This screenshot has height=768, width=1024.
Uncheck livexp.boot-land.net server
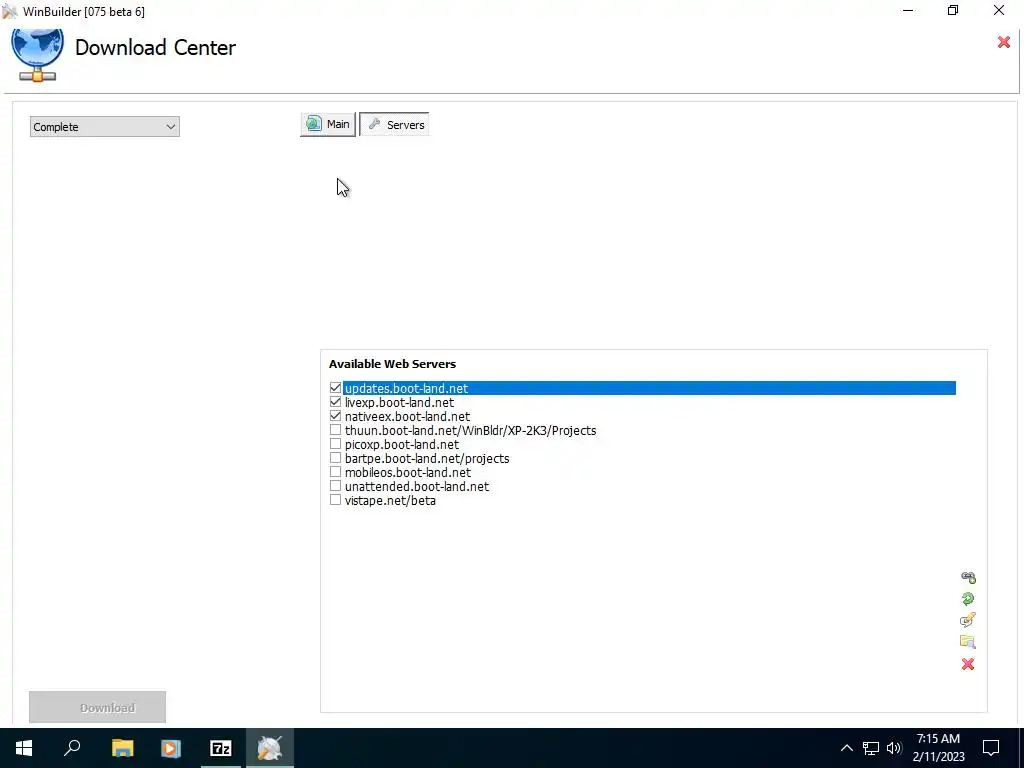[336, 402]
